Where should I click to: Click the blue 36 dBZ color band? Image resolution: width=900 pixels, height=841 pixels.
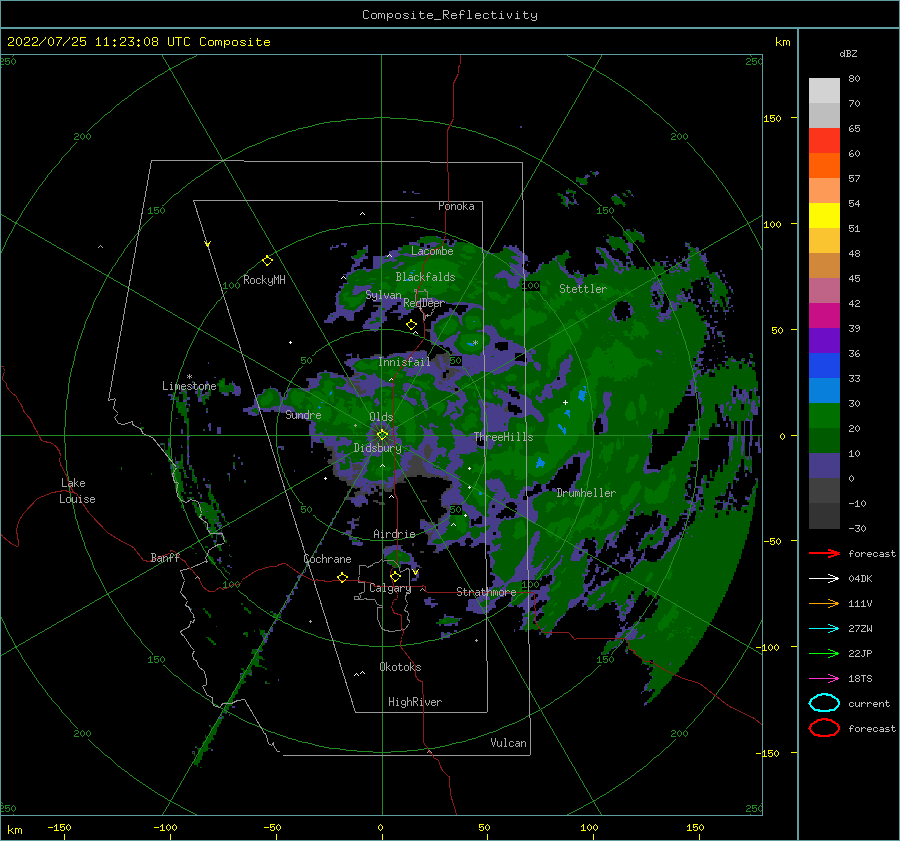824,366
